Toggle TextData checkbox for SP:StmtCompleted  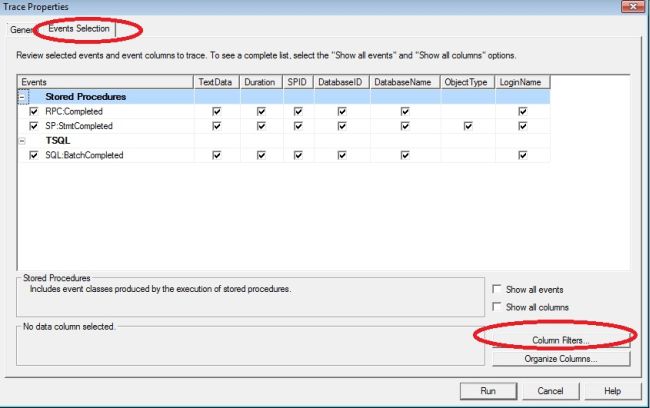click(216, 126)
